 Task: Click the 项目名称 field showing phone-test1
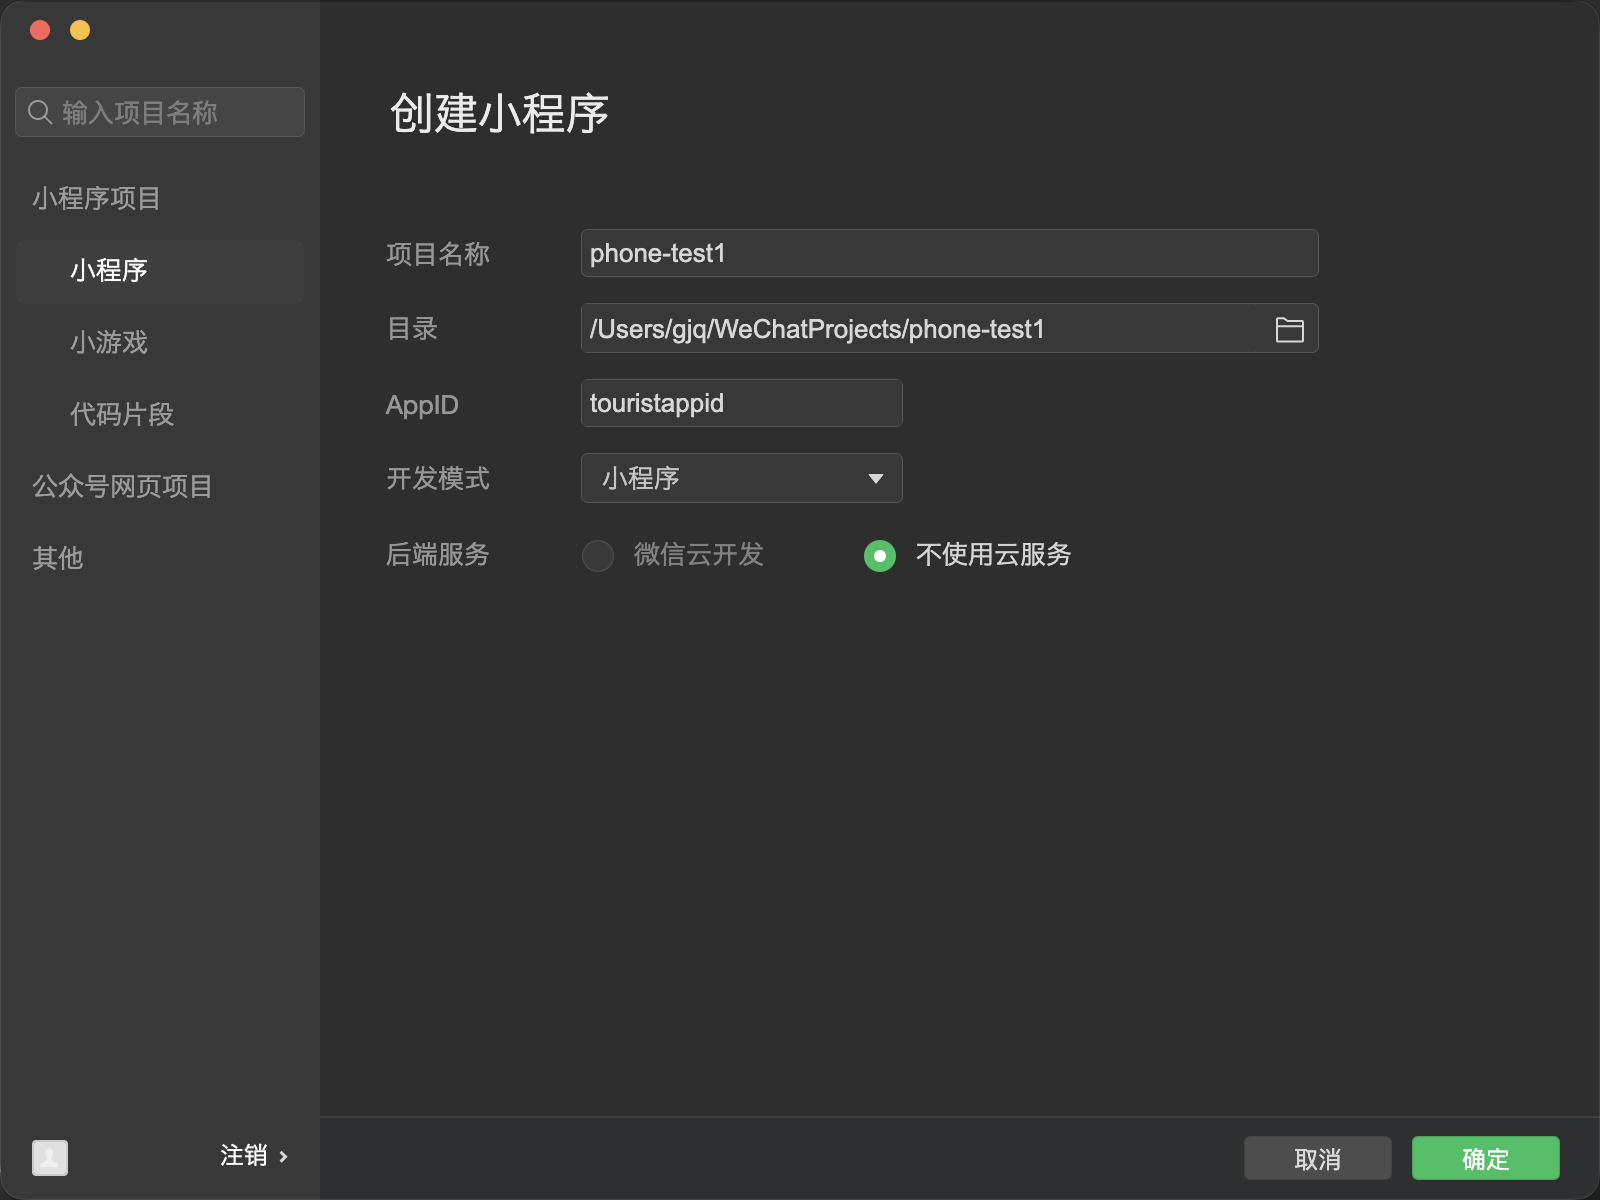click(950, 253)
